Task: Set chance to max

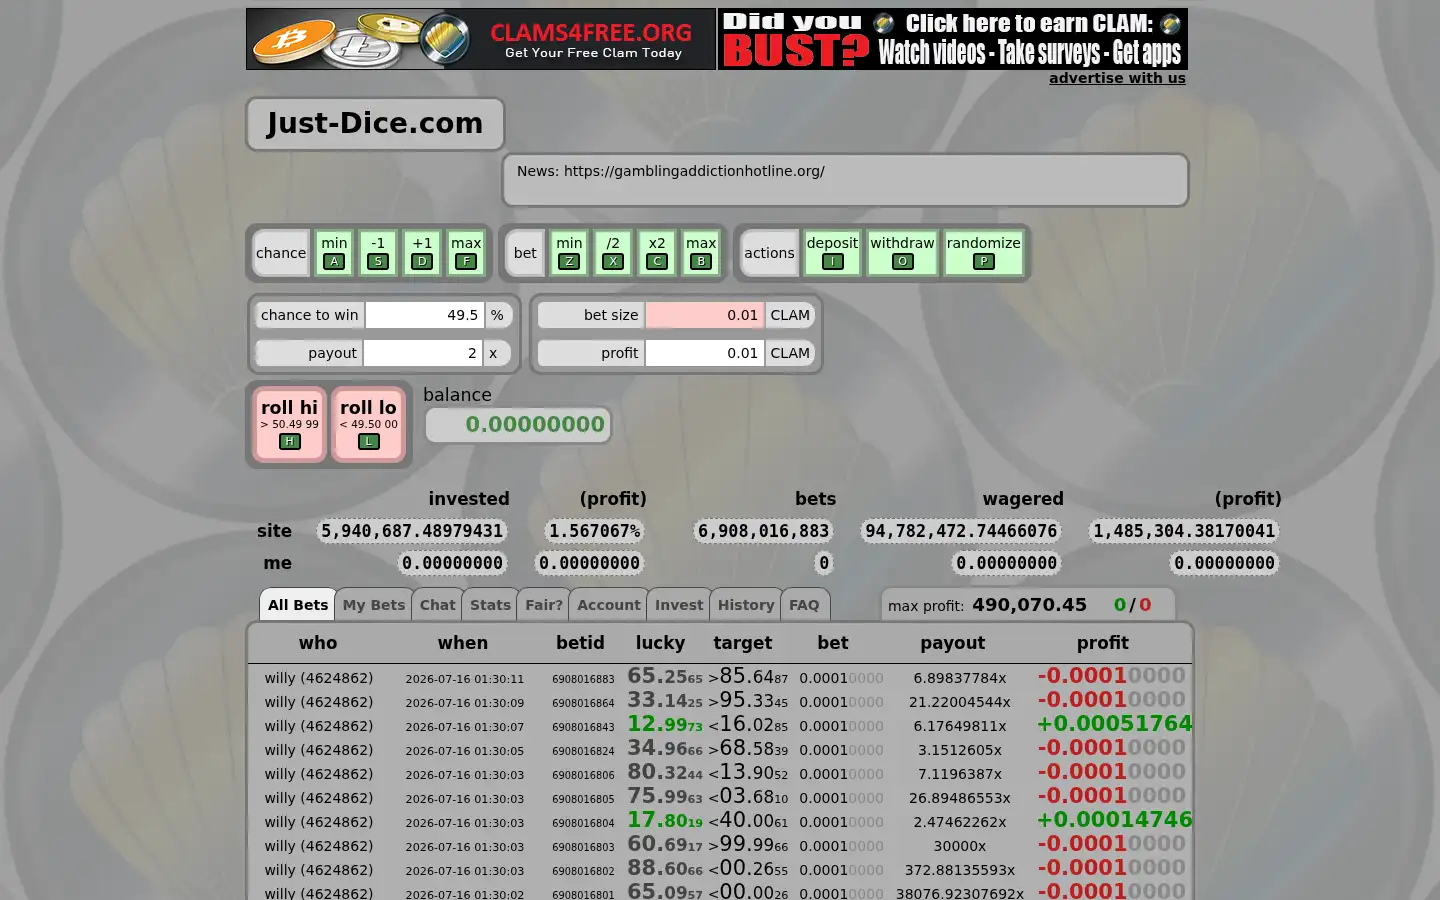Action: pos(466,253)
